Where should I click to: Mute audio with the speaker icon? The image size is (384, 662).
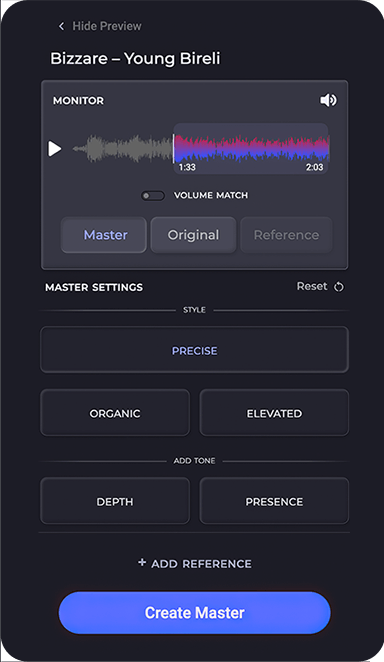[328, 100]
